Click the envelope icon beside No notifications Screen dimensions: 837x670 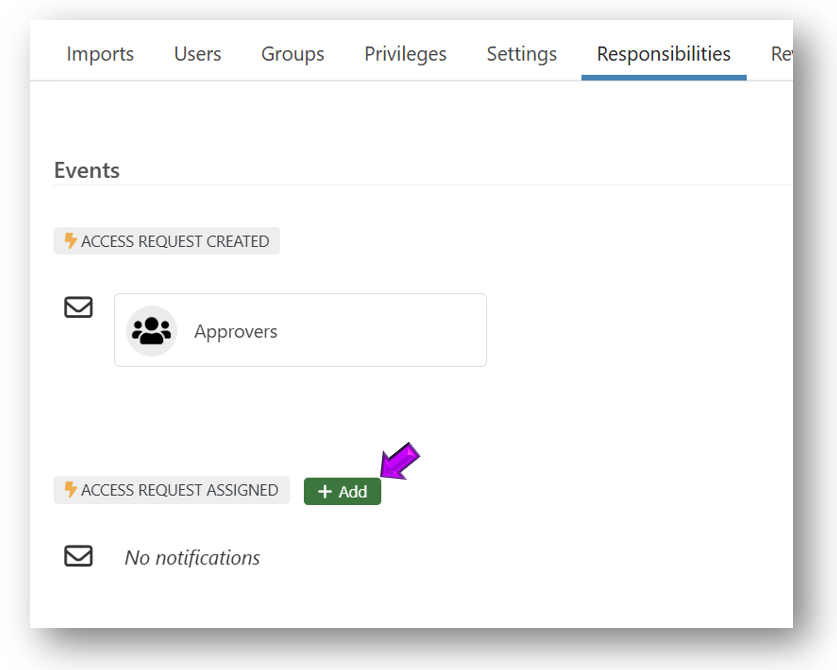click(x=78, y=556)
